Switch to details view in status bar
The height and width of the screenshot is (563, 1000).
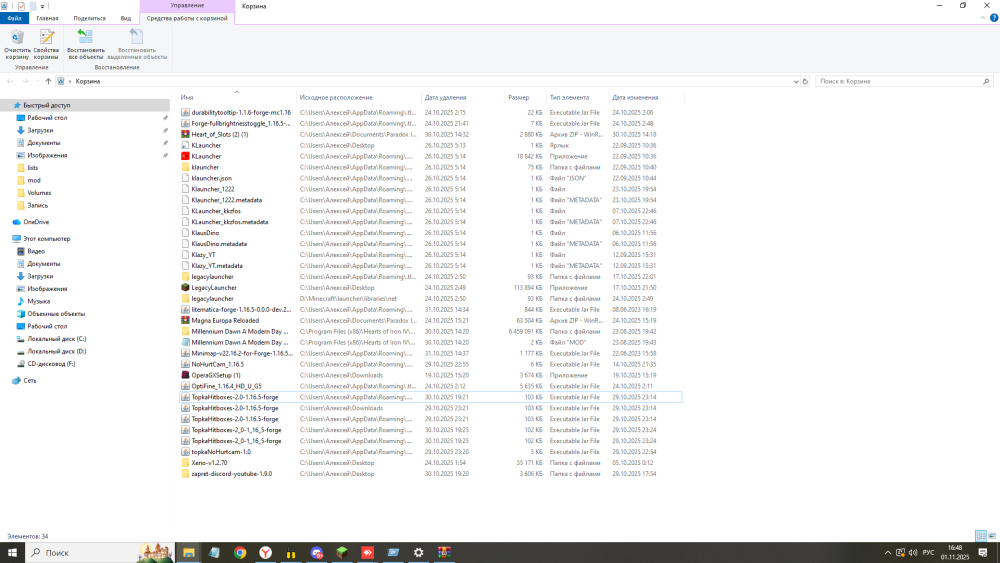[981, 536]
